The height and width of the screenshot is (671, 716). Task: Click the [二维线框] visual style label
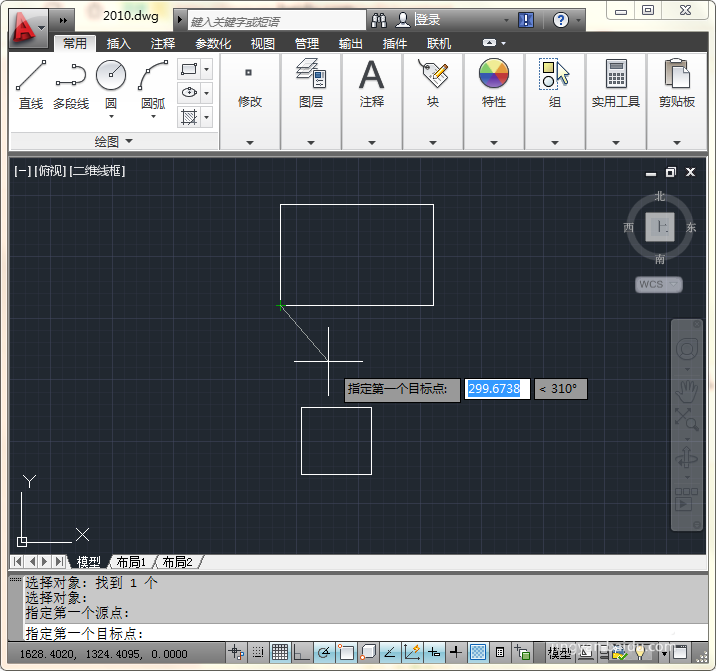(x=97, y=171)
